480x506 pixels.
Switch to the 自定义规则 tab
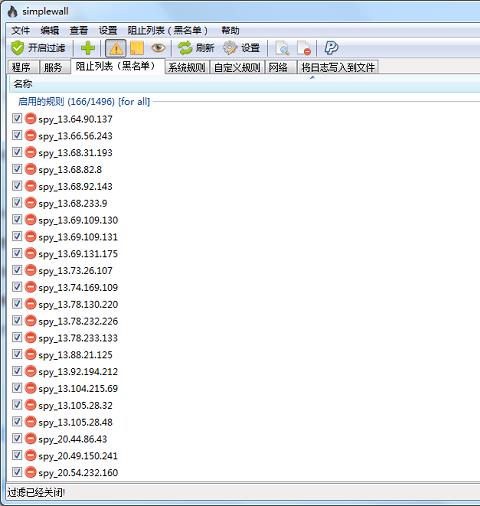pos(237,67)
